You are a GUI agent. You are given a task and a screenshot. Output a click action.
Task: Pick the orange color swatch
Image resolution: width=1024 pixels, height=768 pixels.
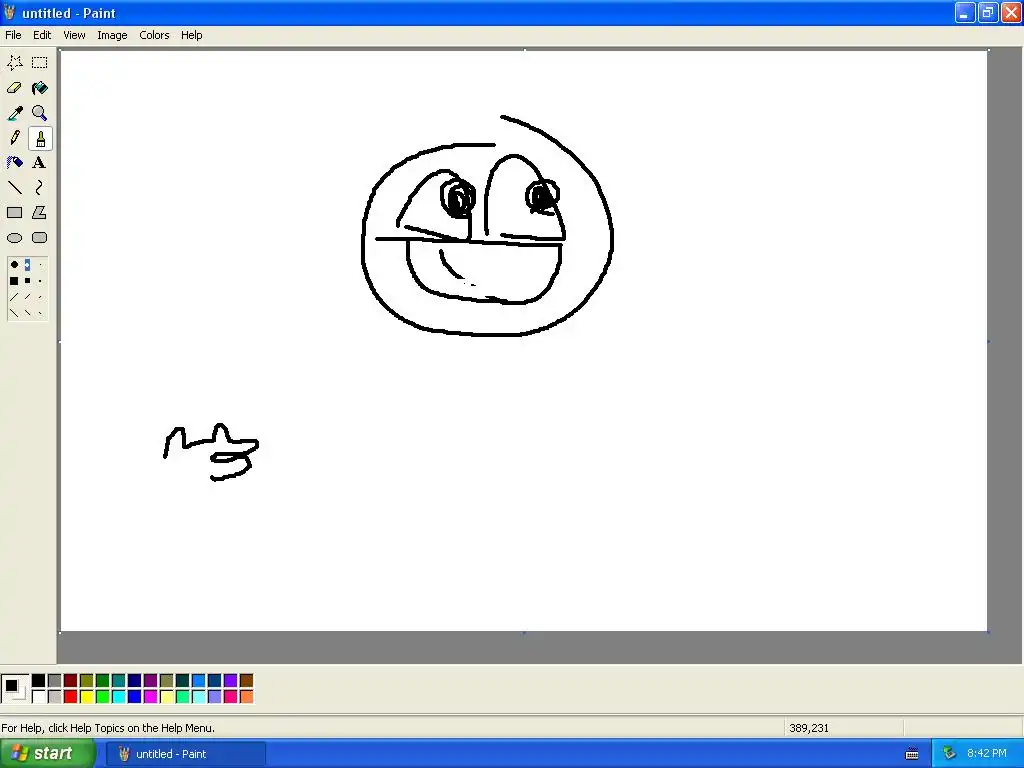(x=246, y=697)
